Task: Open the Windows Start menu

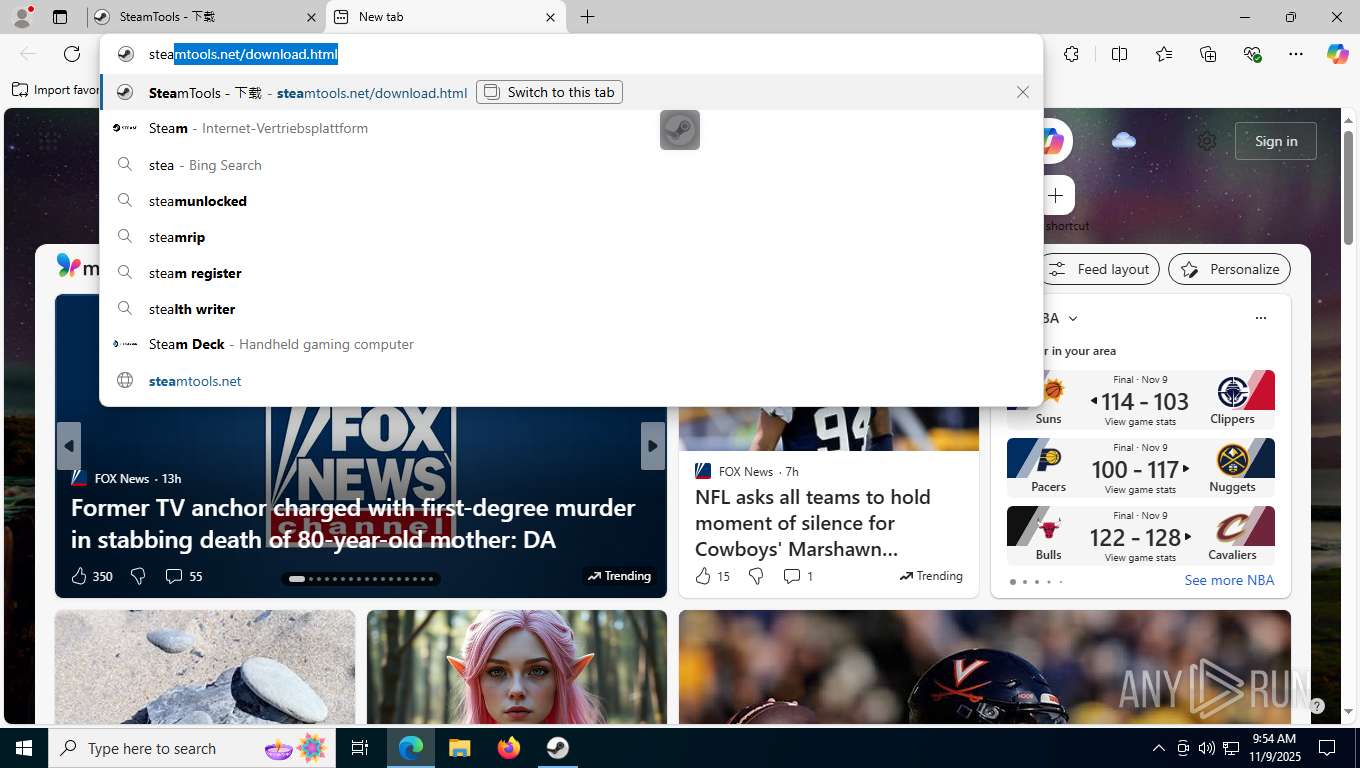Action: click(24, 748)
